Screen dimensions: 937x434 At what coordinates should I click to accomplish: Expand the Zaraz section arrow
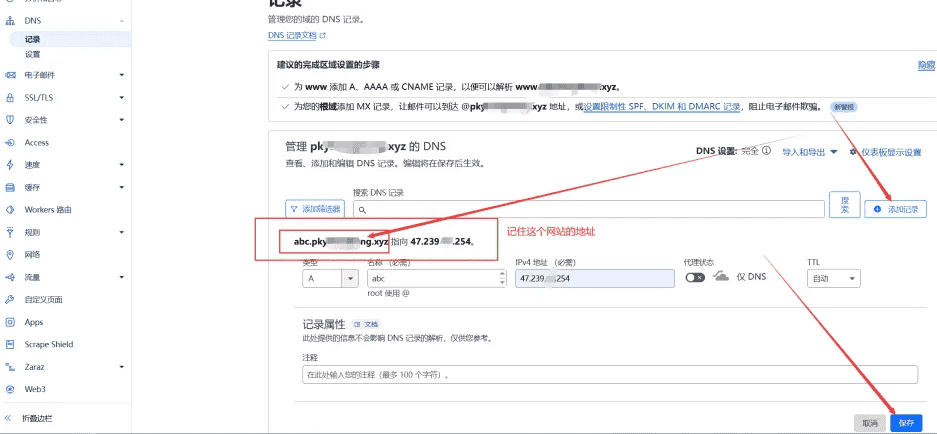point(122,367)
